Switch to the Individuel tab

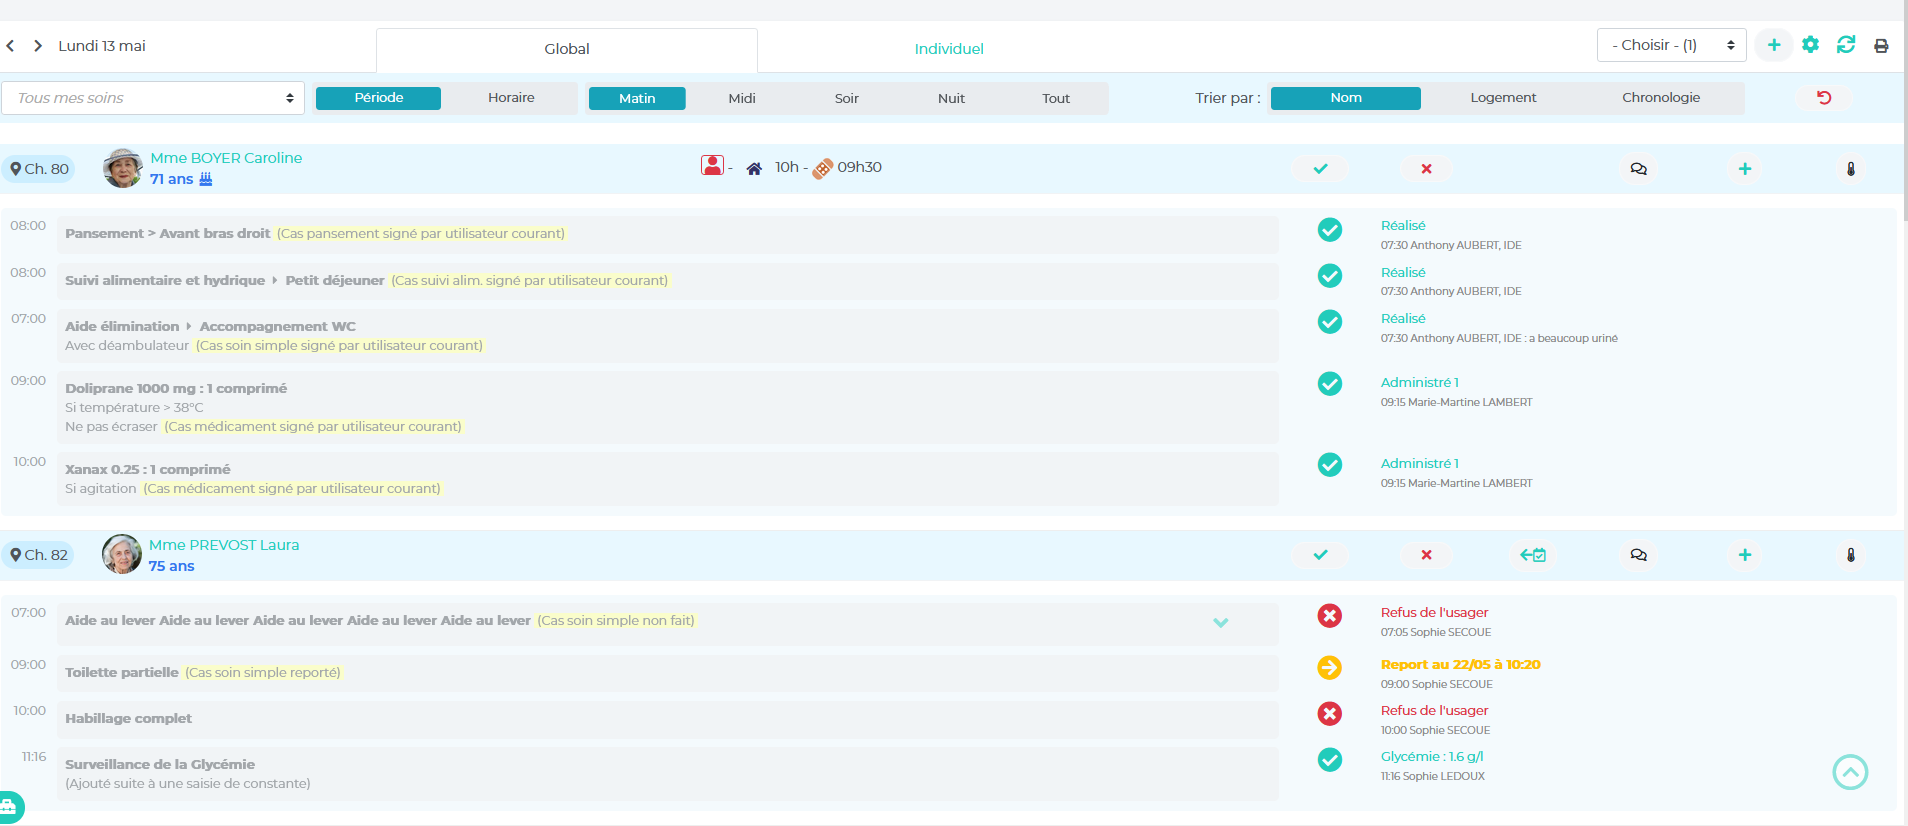click(x=948, y=49)
